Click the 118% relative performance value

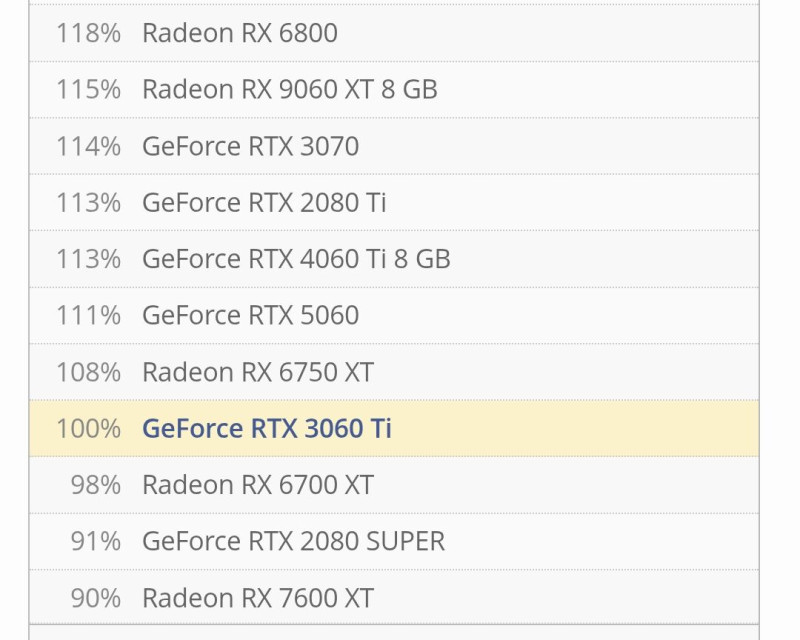coord(88,33)
